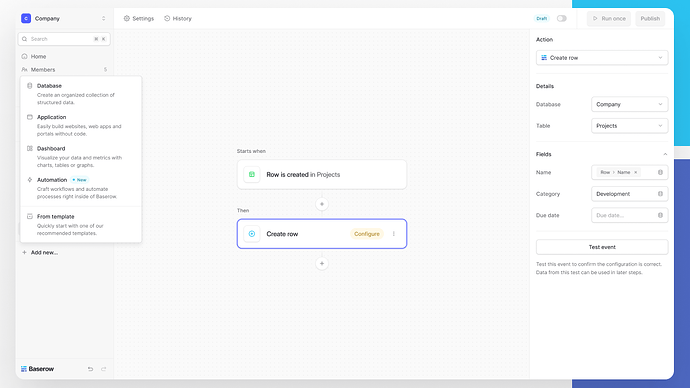This screenshot has width=690, height=388.
Task: Click the Run once button
Action: point(609,18)
